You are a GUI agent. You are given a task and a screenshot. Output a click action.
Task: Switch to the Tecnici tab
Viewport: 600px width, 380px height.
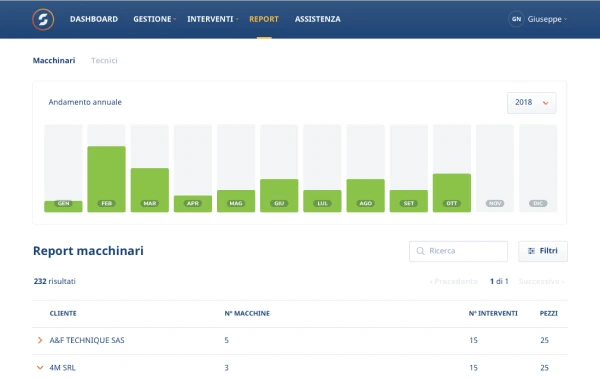point(104,60)
